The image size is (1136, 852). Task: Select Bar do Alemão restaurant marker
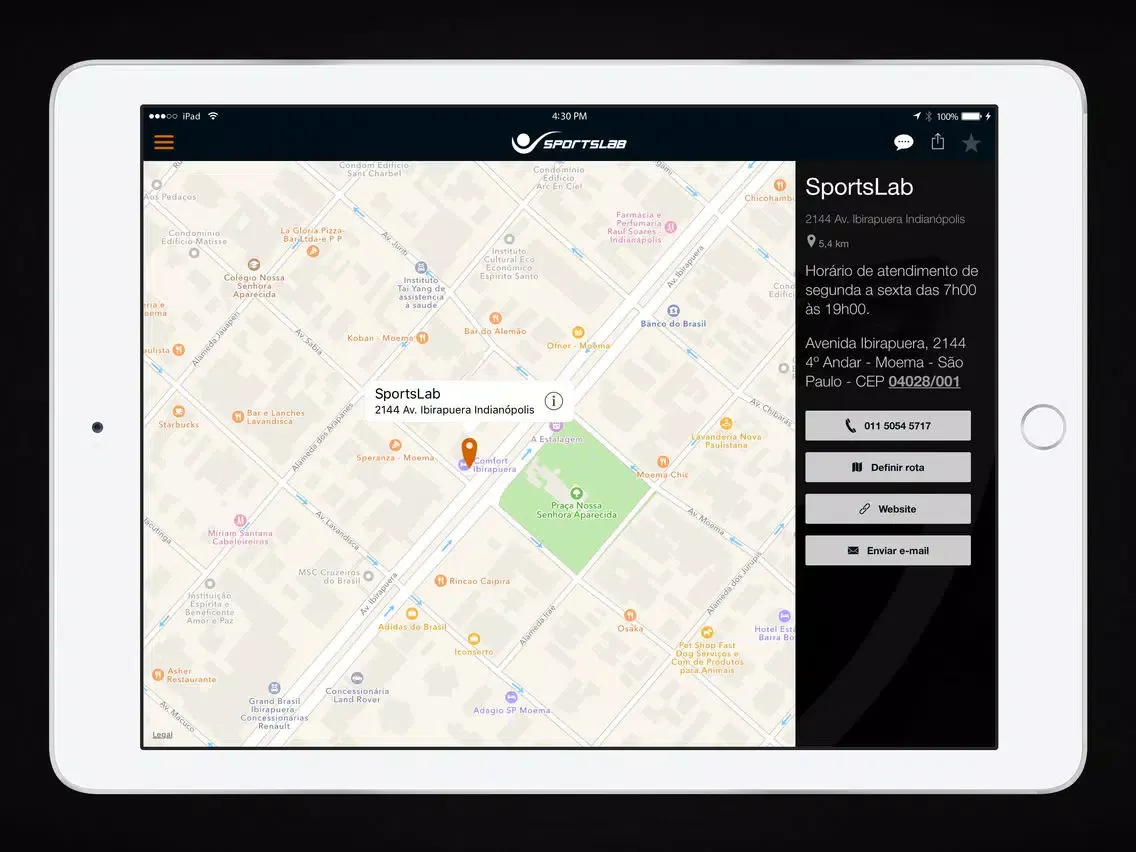pos(495,318)
